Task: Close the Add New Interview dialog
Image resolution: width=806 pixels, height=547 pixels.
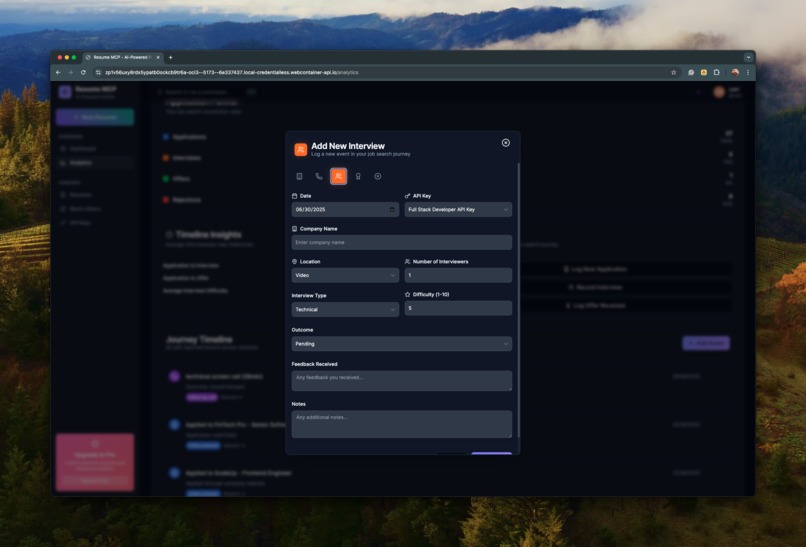Action: point(505,143)
